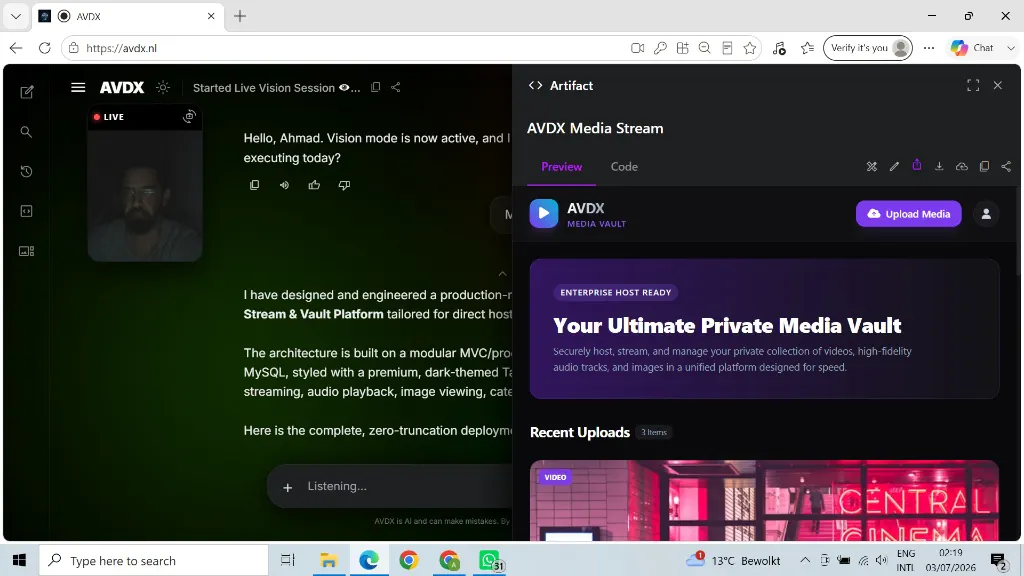Open chat history in the sidebar
1024x576 pixels.
coord(26,172)
